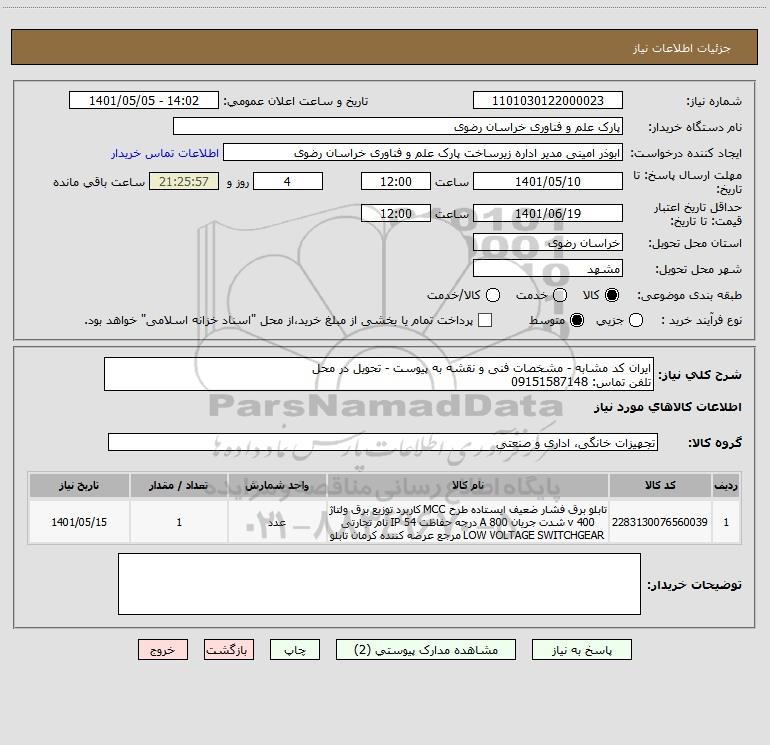
Task: Click the response deadline date 1401/05/10
Action: point(548,181)
